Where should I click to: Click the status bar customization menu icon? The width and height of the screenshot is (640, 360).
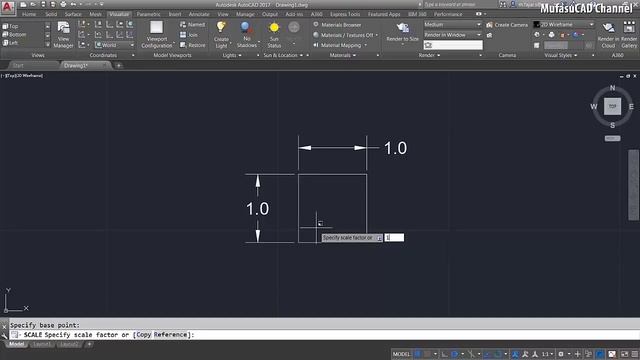pos(635,354)
